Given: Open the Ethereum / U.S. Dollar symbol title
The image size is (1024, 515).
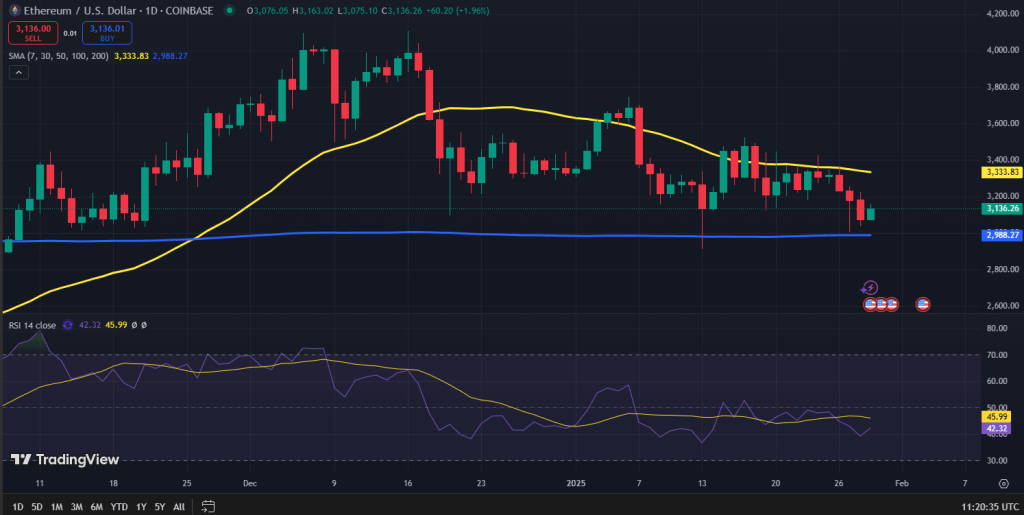Looking at the screenshot, I should click(120, 10).
